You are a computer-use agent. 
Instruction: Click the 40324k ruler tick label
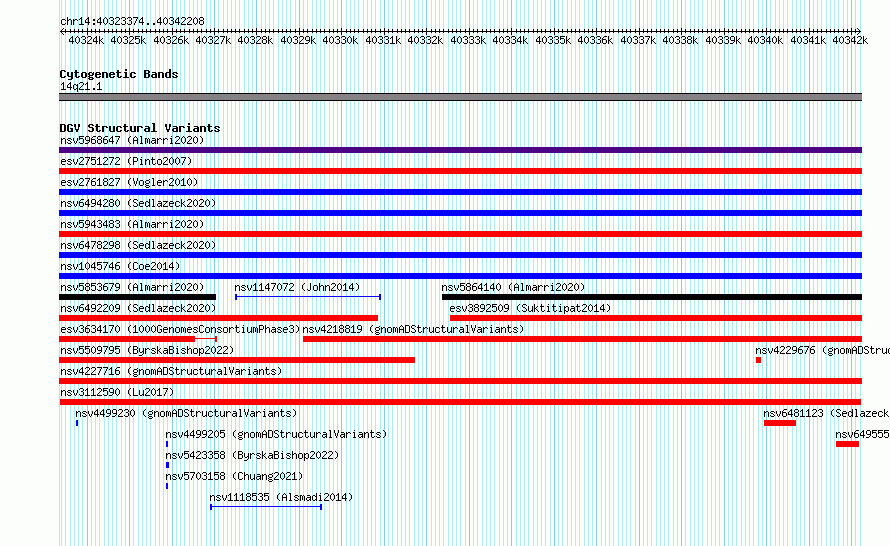click(x=86, y=40)
